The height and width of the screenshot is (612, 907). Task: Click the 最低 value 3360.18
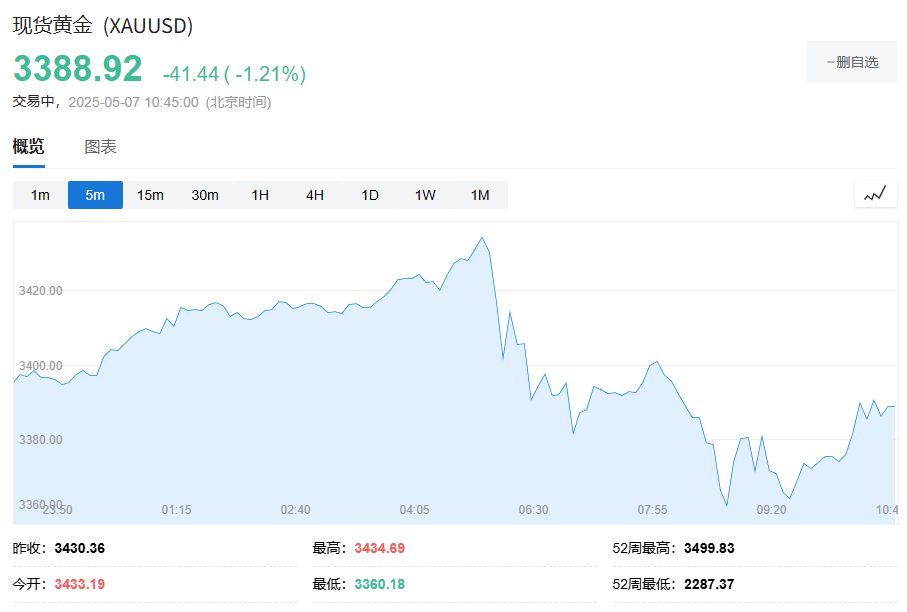point(378,584)
